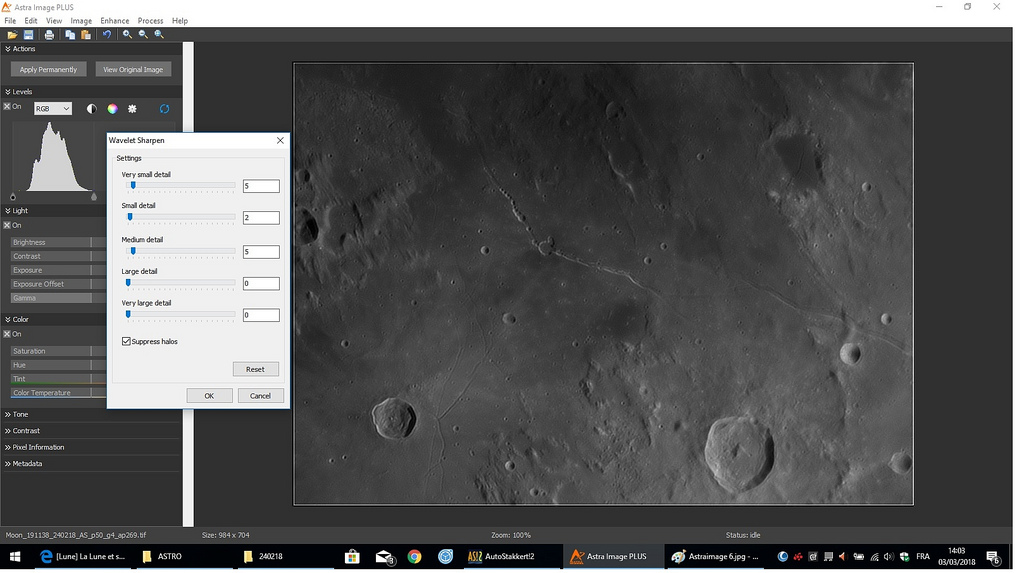Click the Brightness slider bar
Screen dimensions: 1024x573
coord(58,242)
